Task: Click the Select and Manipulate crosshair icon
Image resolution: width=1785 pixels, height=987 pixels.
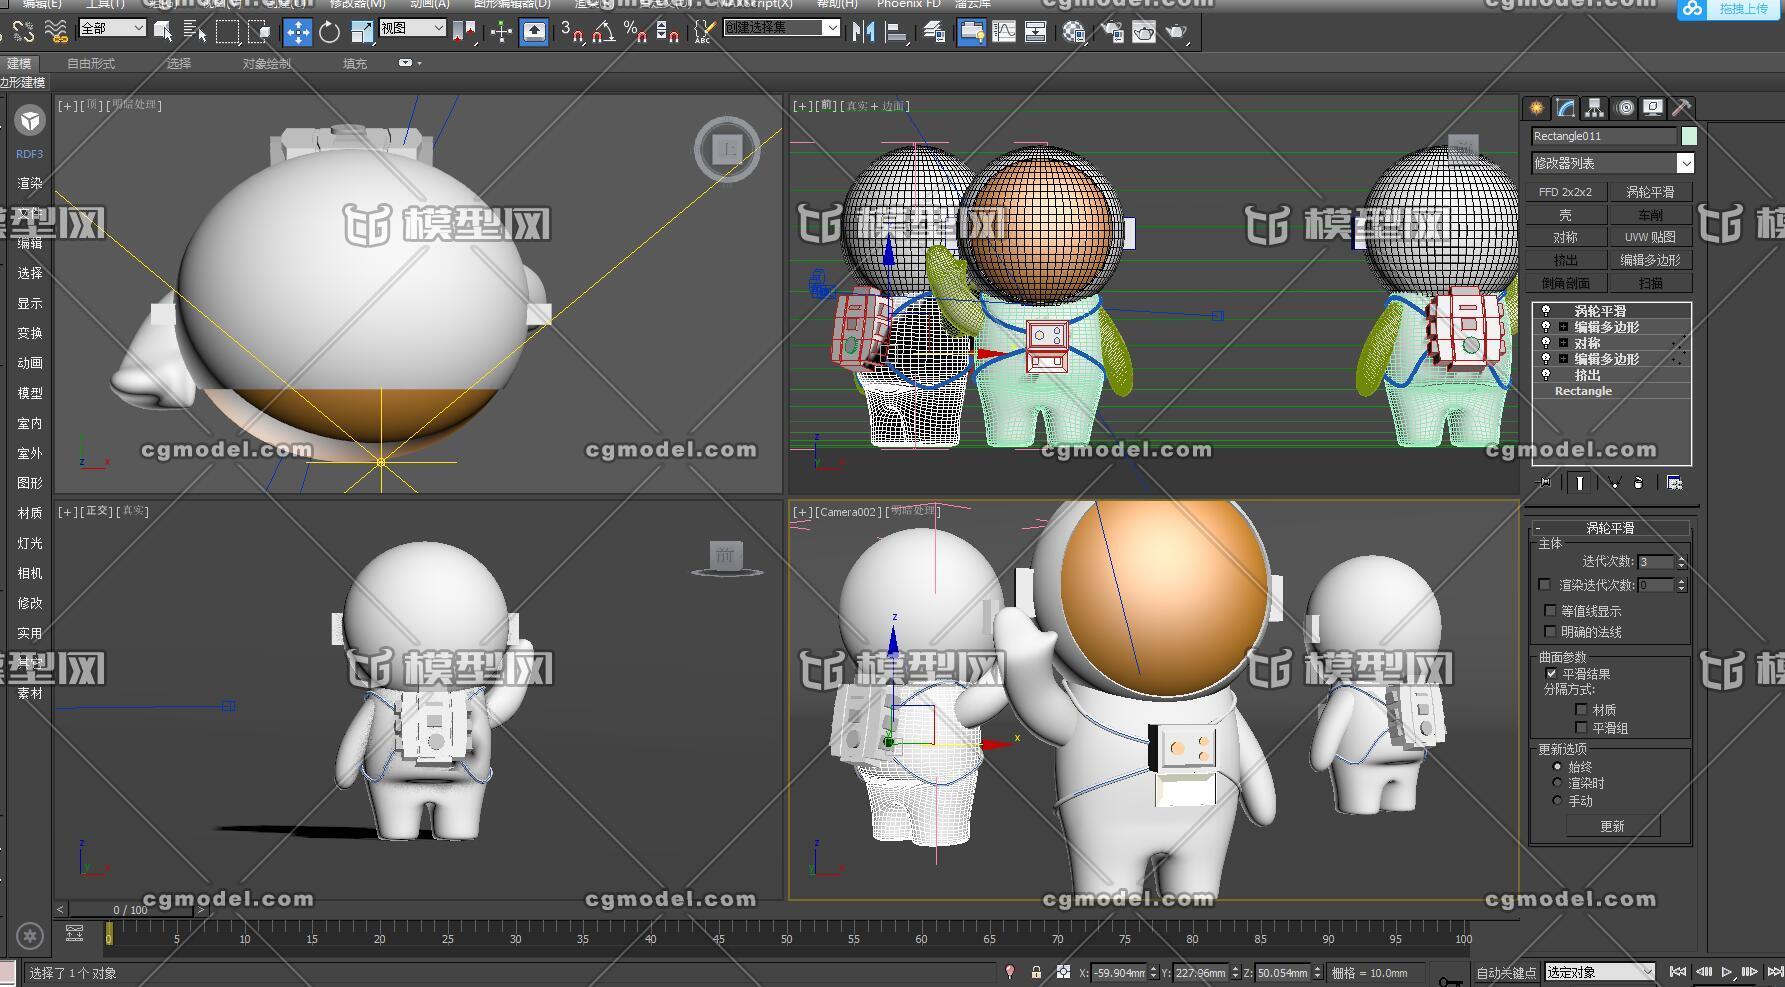Action: point(501,32)
